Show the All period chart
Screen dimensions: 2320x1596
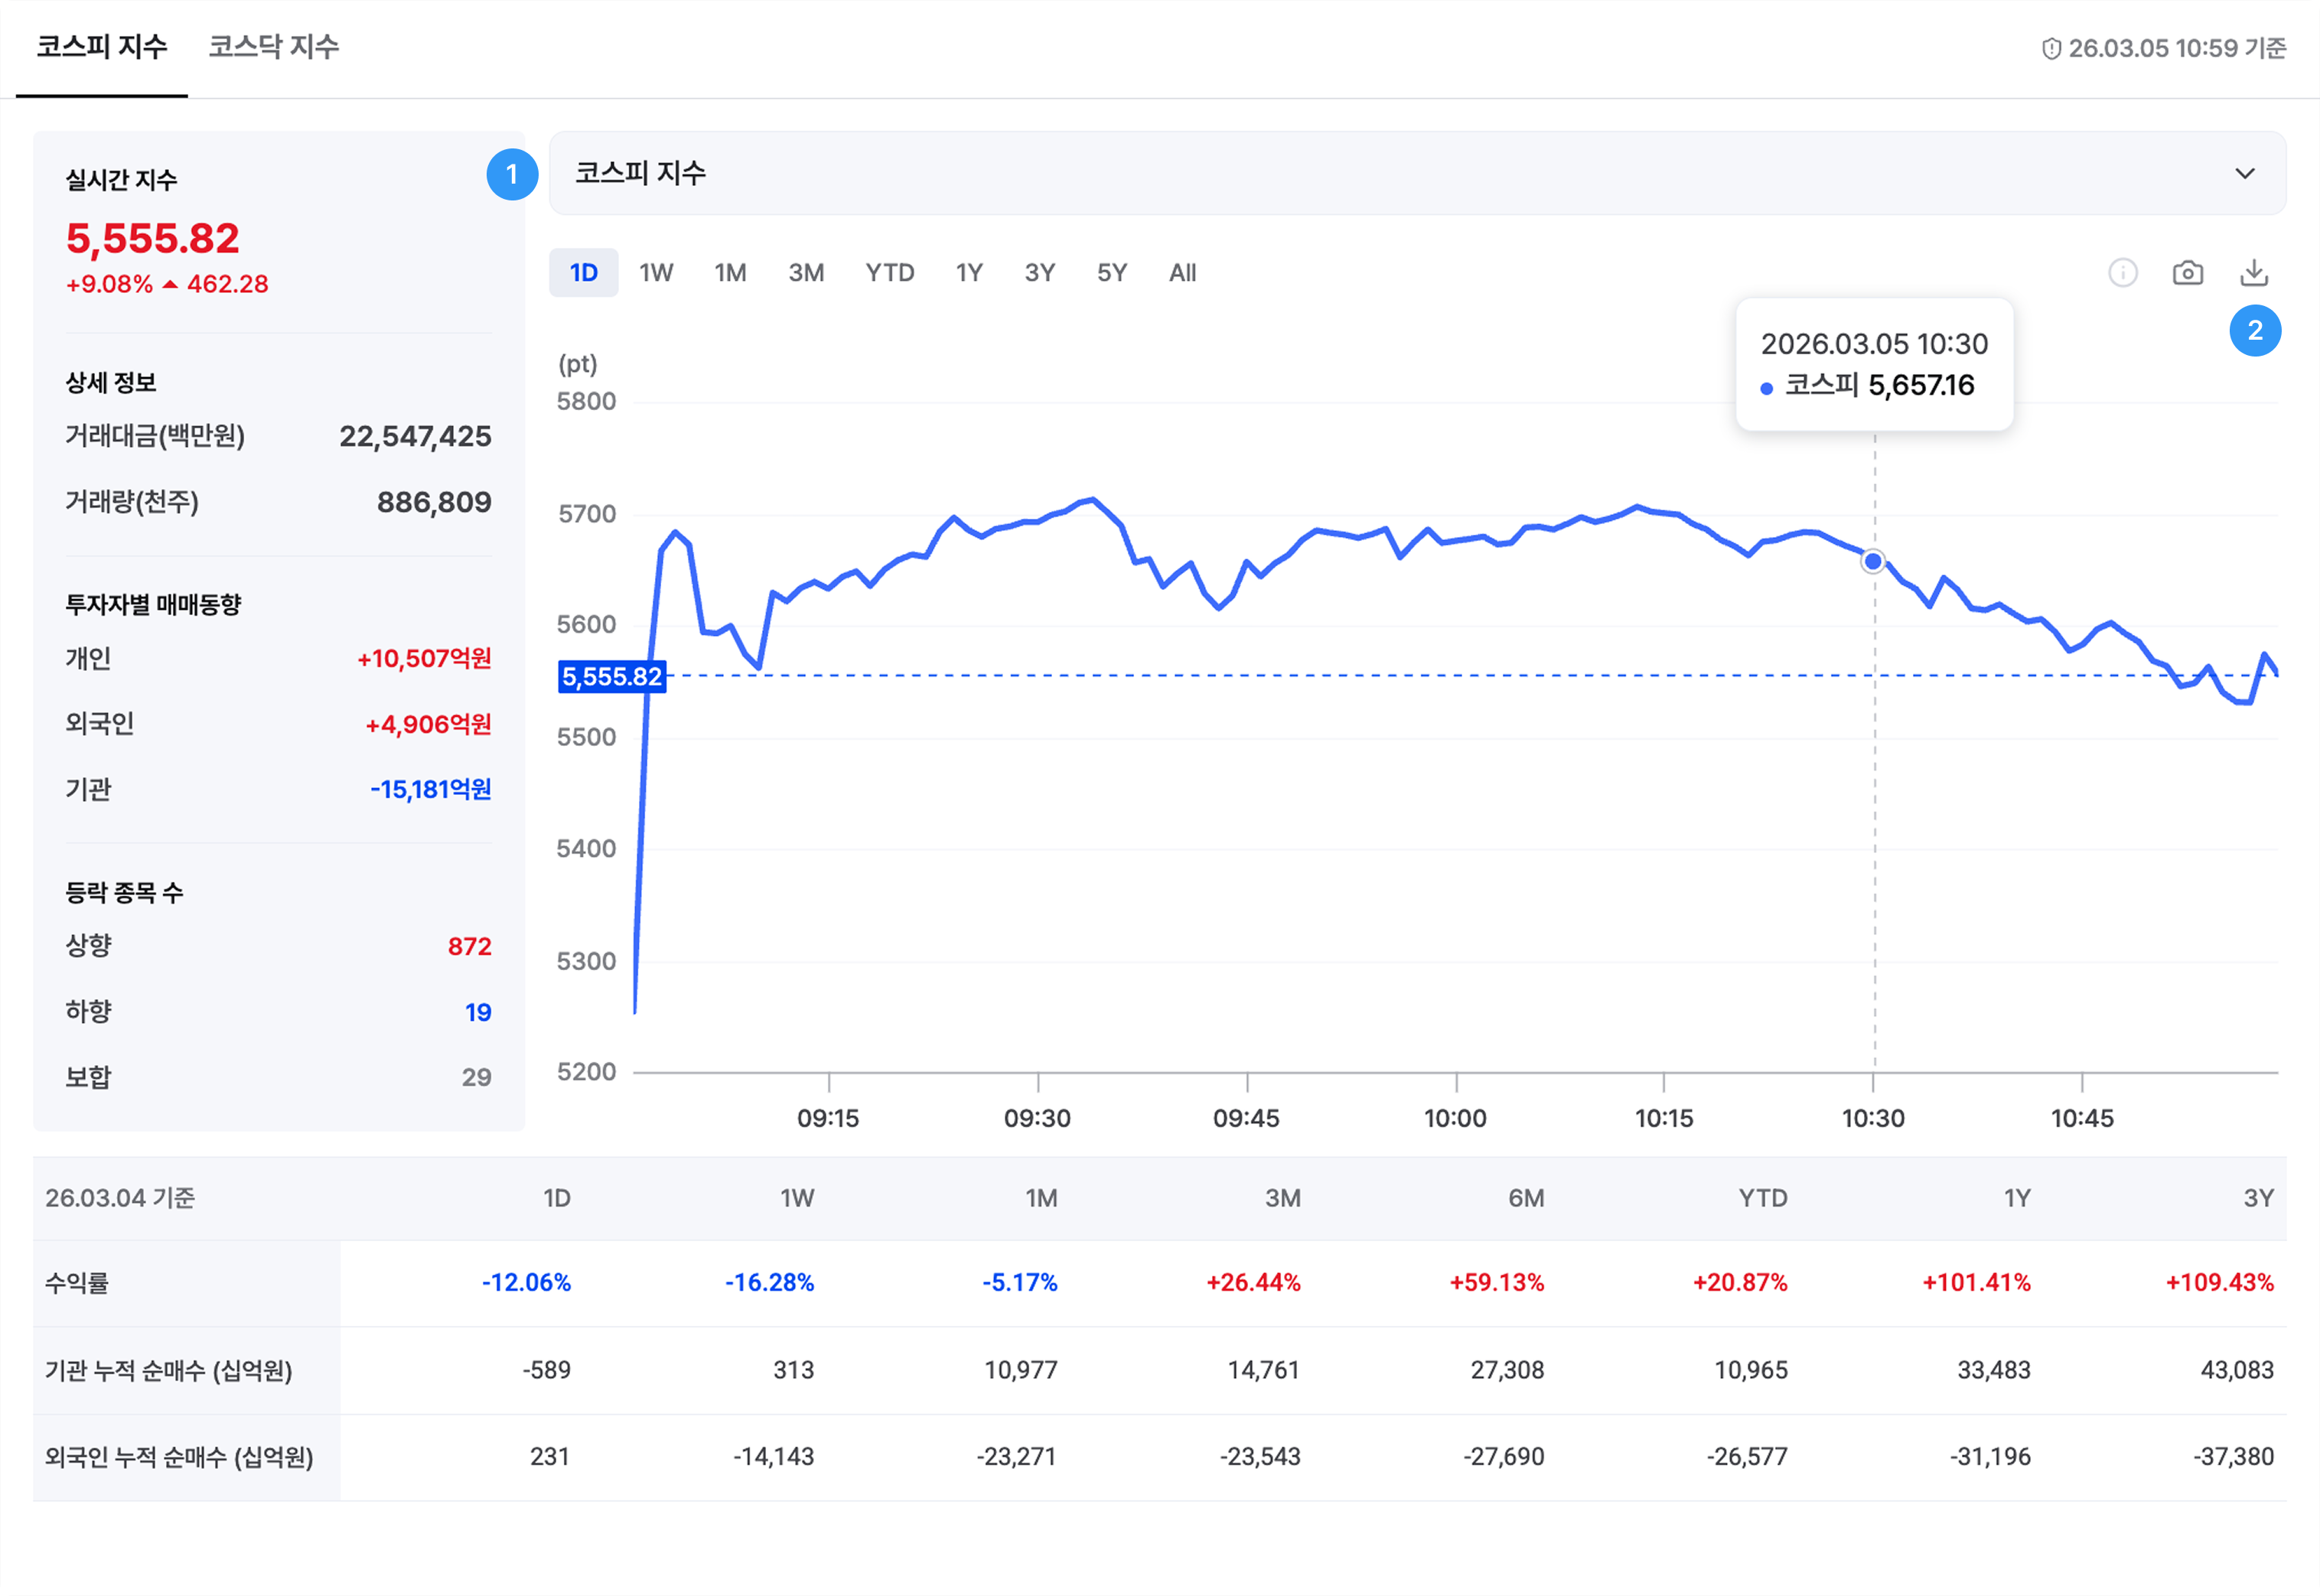point(1182,273)
